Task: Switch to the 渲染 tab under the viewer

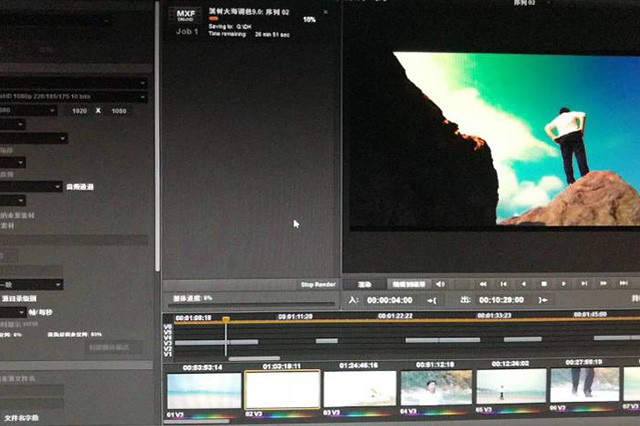Action: coord(365,284)
